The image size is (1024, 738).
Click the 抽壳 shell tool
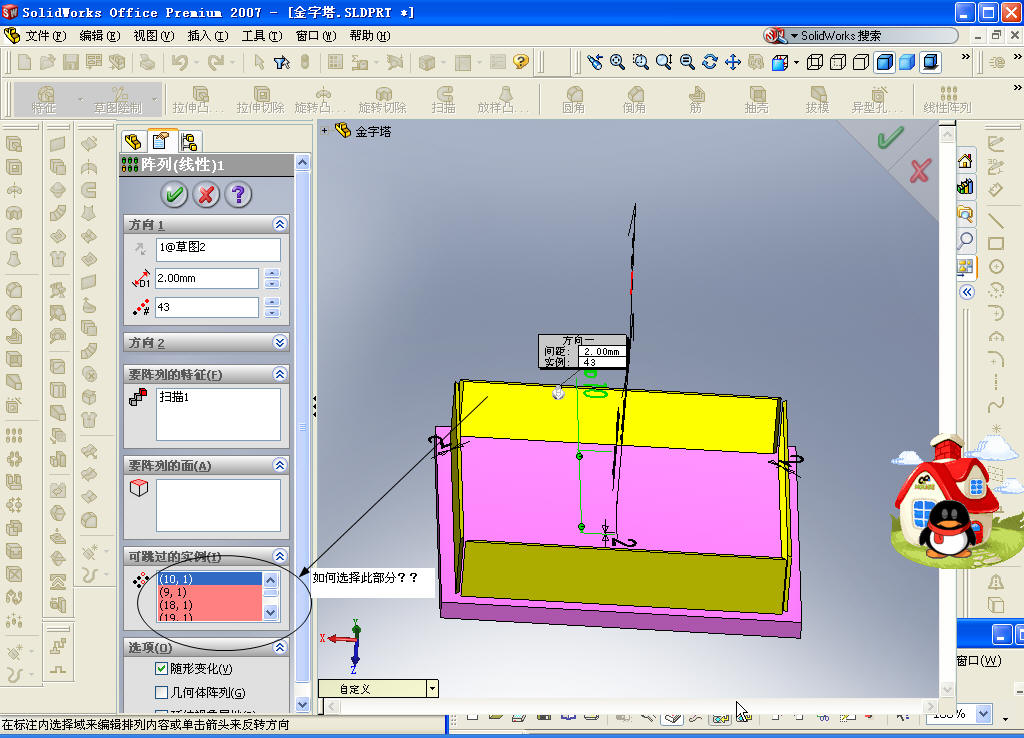[756, 99]
